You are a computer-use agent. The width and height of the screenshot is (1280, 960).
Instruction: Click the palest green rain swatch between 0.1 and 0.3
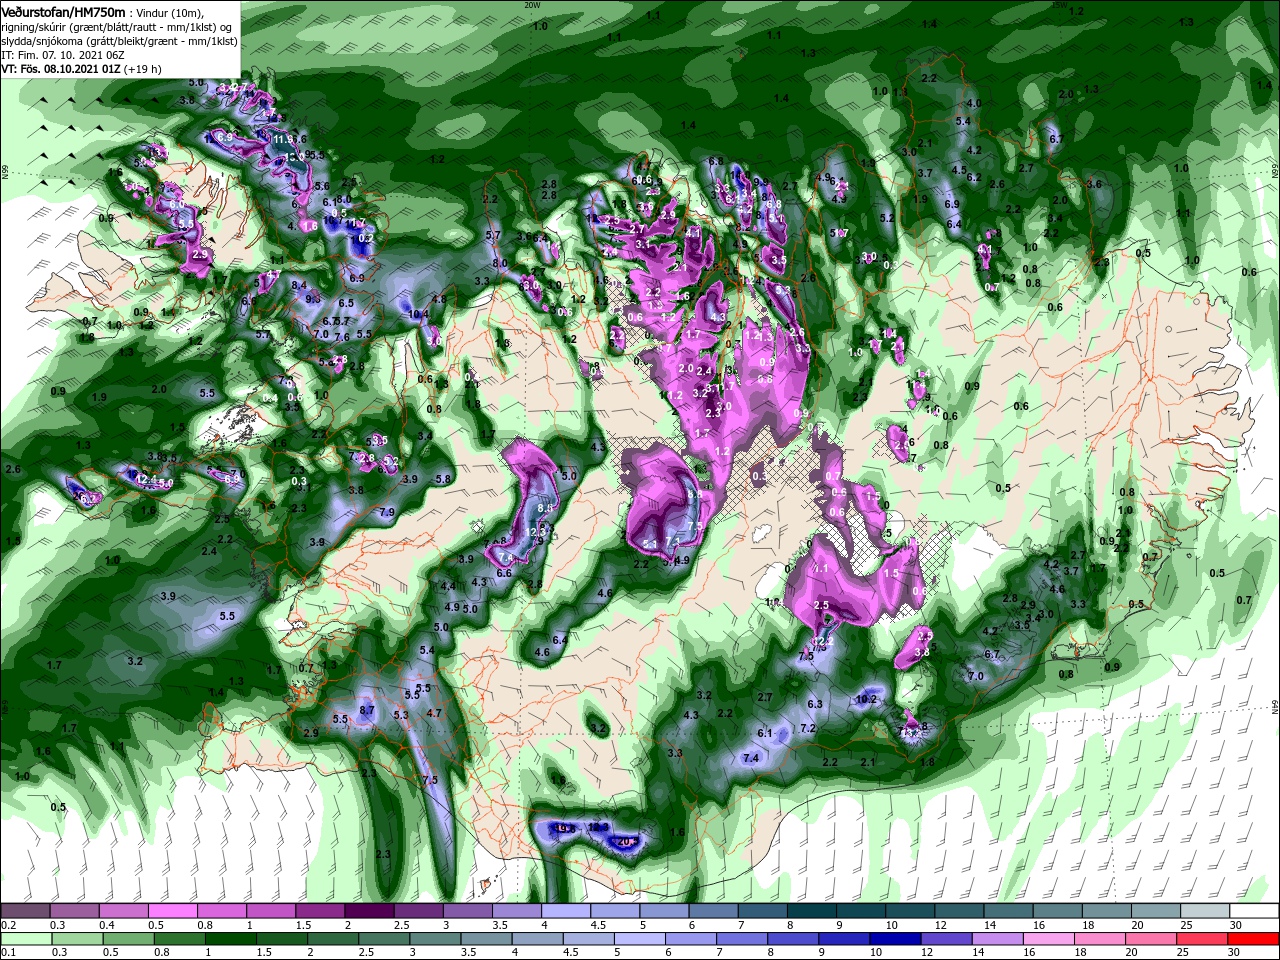(x=26, y=939)
